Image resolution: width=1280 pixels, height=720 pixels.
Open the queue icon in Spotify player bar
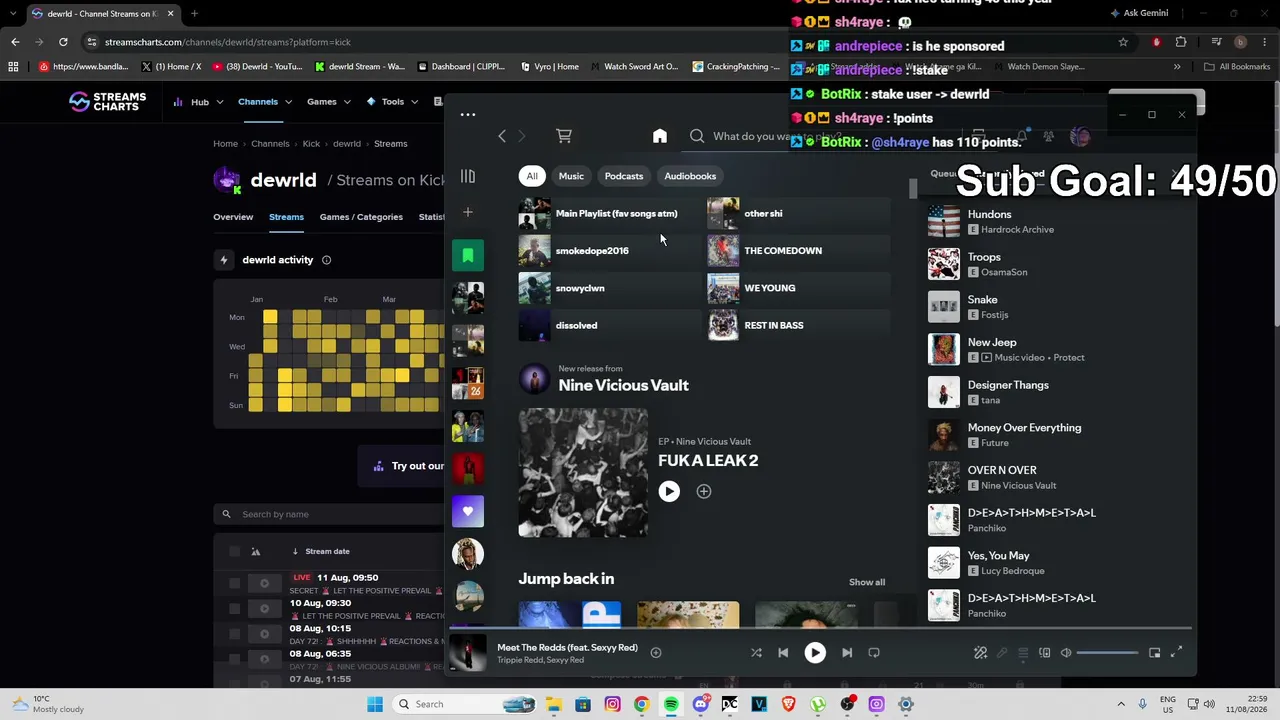[1023, 653]
